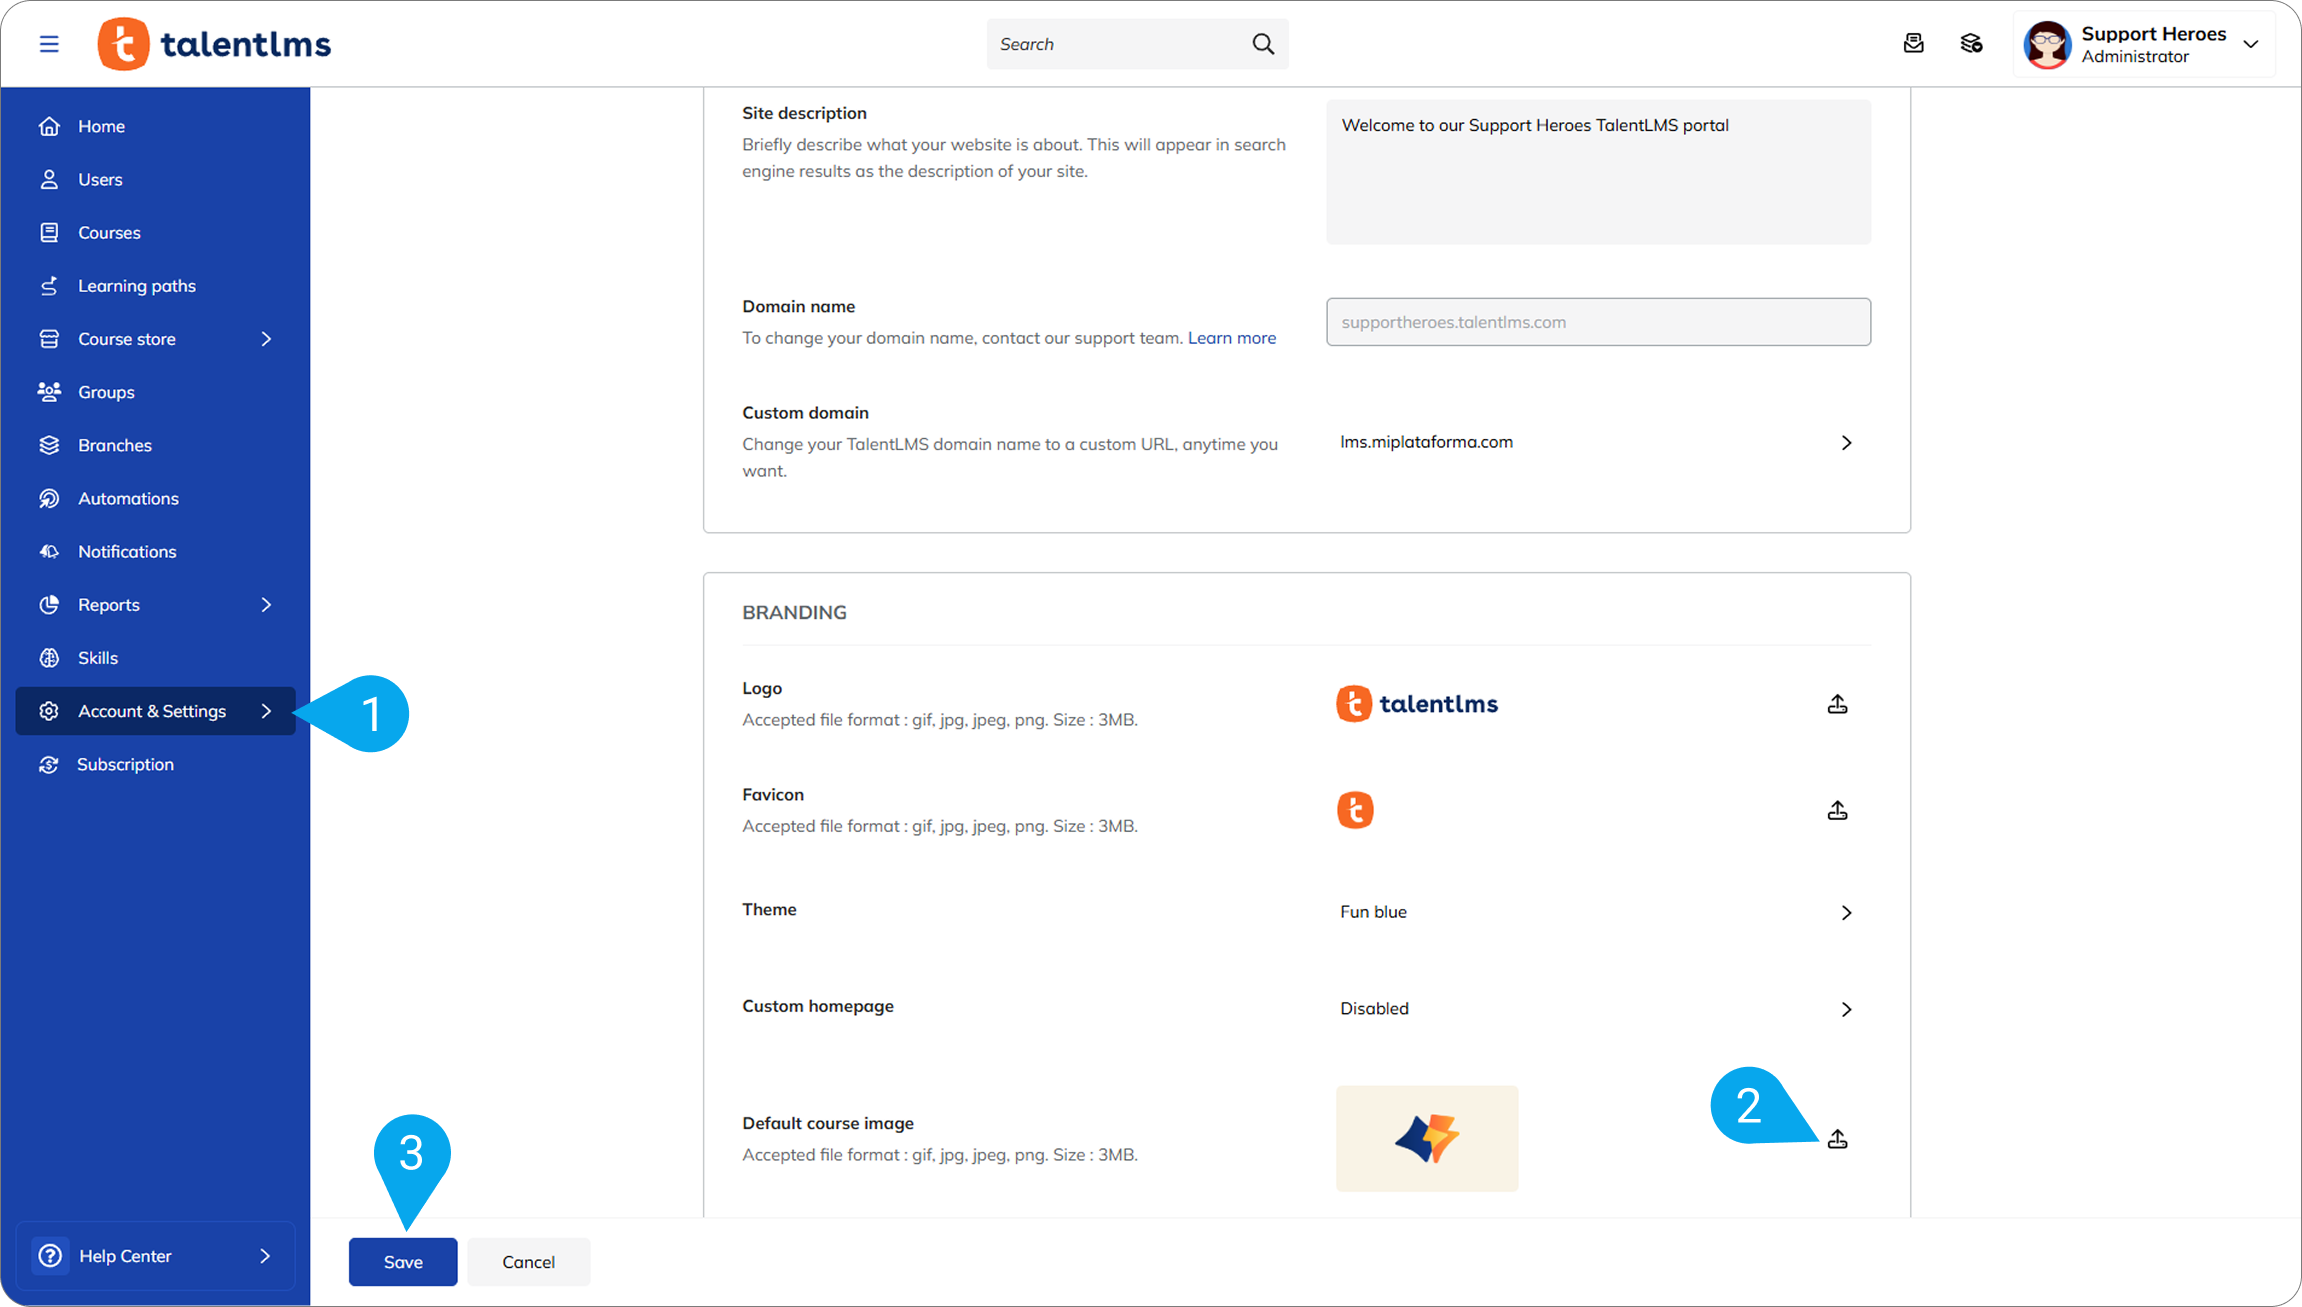Go to Automations in sidebar
Viewport: 2302px width, 1307px height.
pyautogui.click(x=128, y=498)
